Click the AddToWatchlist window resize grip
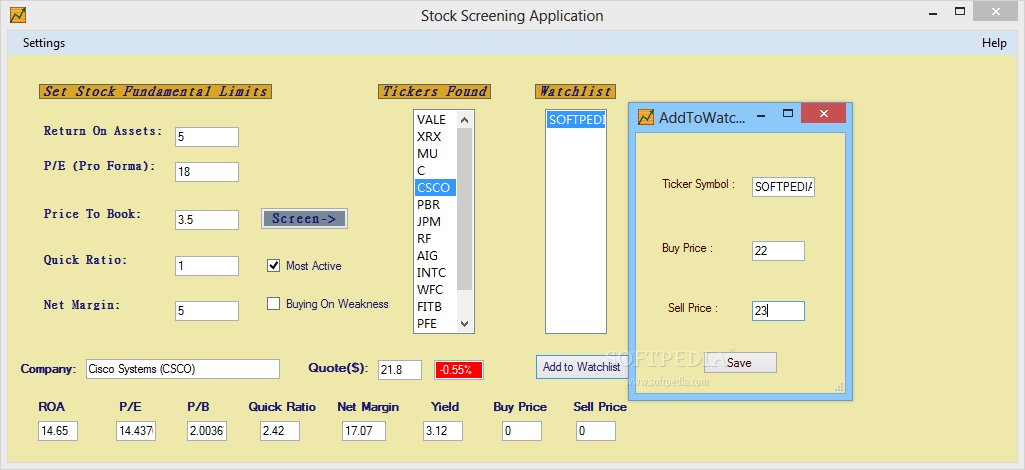Viewport: 1025px width, 470px height. point(839,387)
